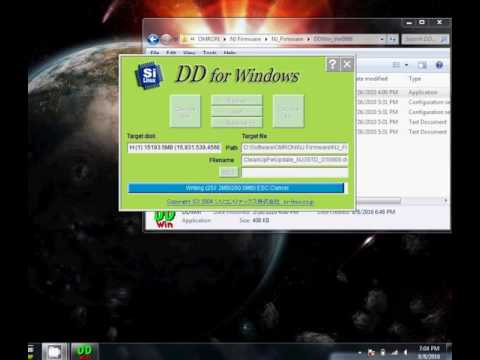
Task: Click the small button left of the blank field
Action: 228,172
